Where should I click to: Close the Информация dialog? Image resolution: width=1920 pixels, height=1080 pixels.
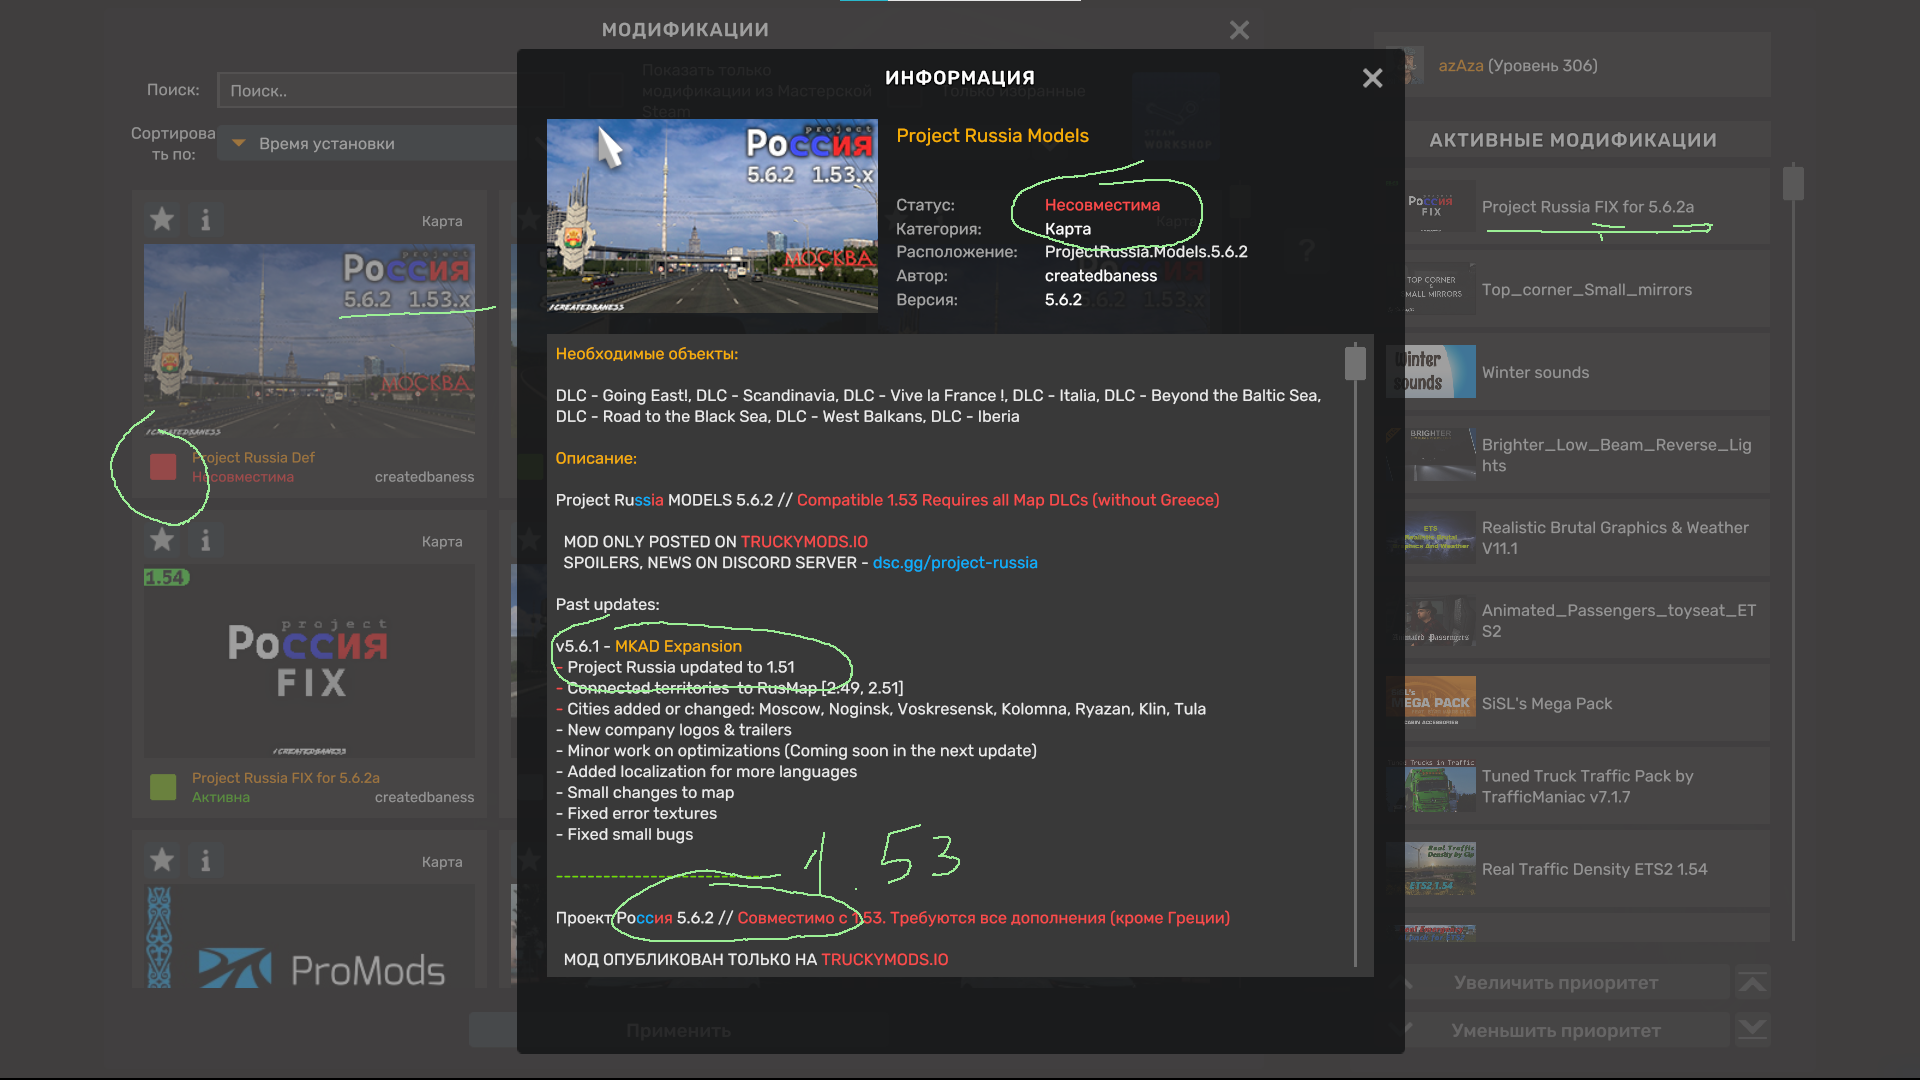coord(1372,78)
